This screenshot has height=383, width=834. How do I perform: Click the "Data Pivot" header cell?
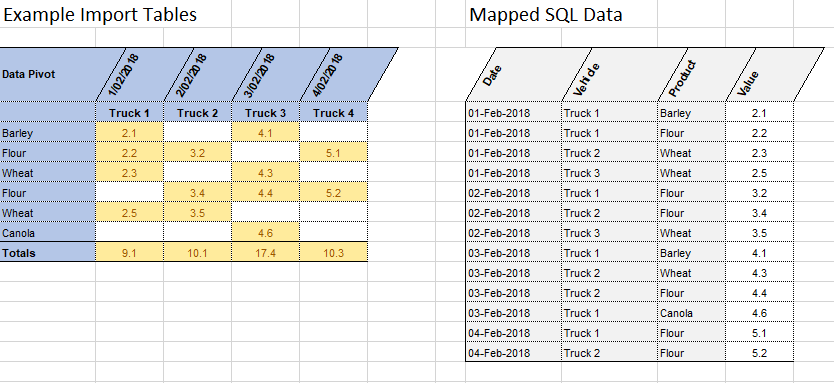tap(48, 74)
